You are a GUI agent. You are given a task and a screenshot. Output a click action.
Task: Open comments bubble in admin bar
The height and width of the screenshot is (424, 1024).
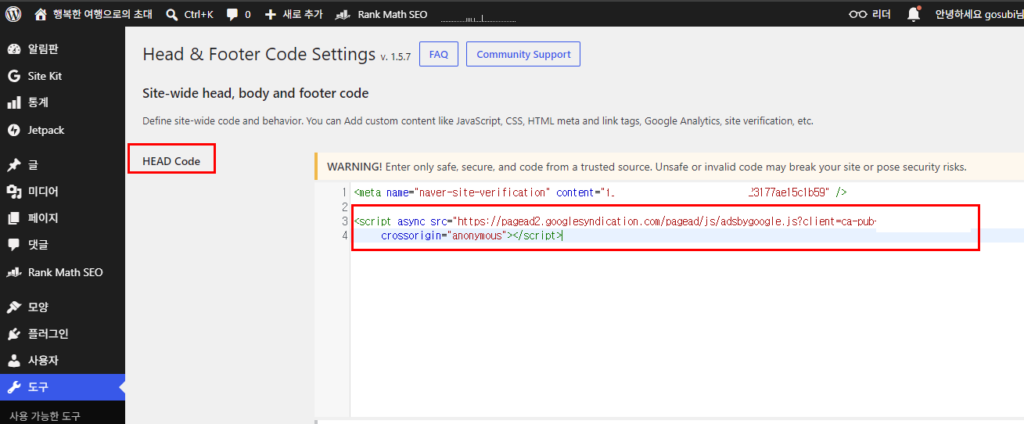(x=232, y=14)
